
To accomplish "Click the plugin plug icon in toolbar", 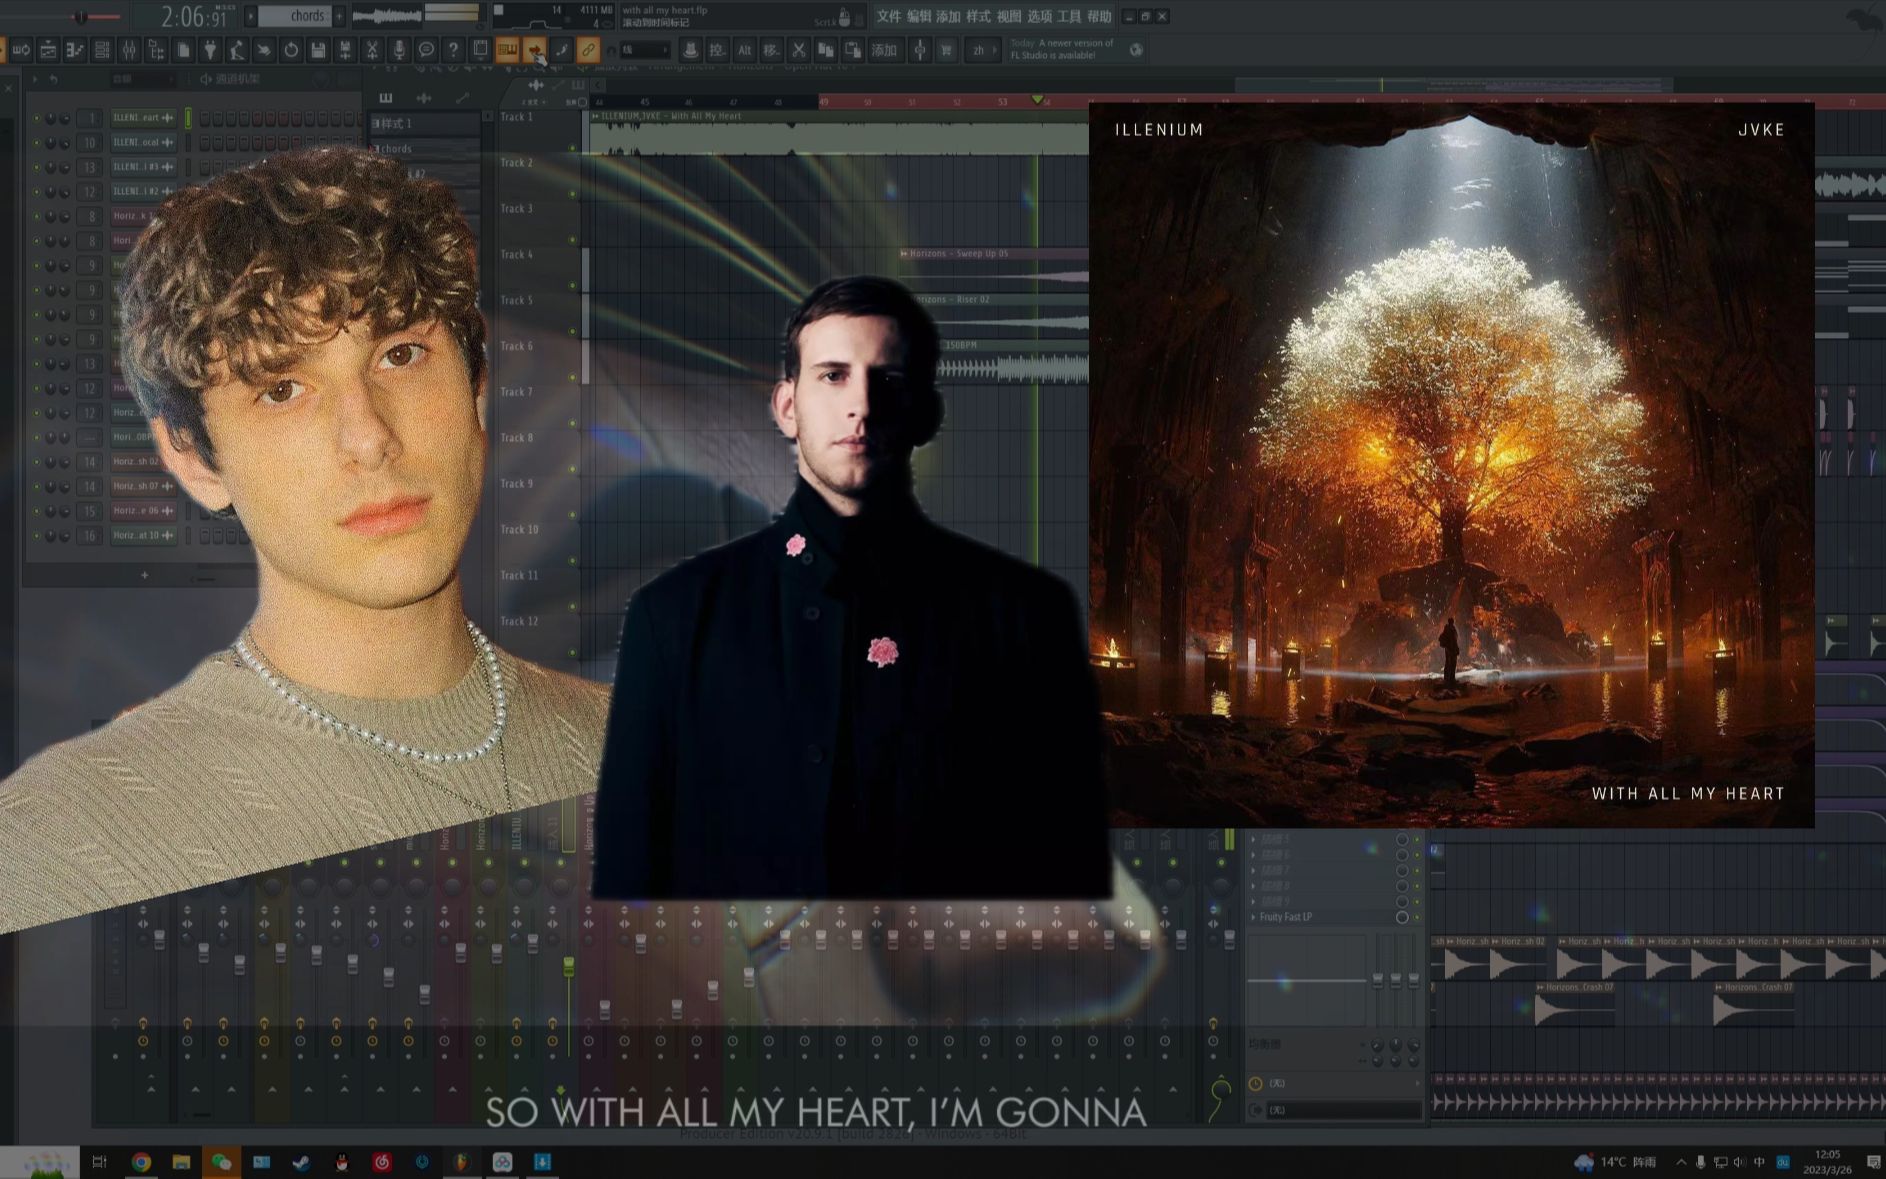I will 210,50.
